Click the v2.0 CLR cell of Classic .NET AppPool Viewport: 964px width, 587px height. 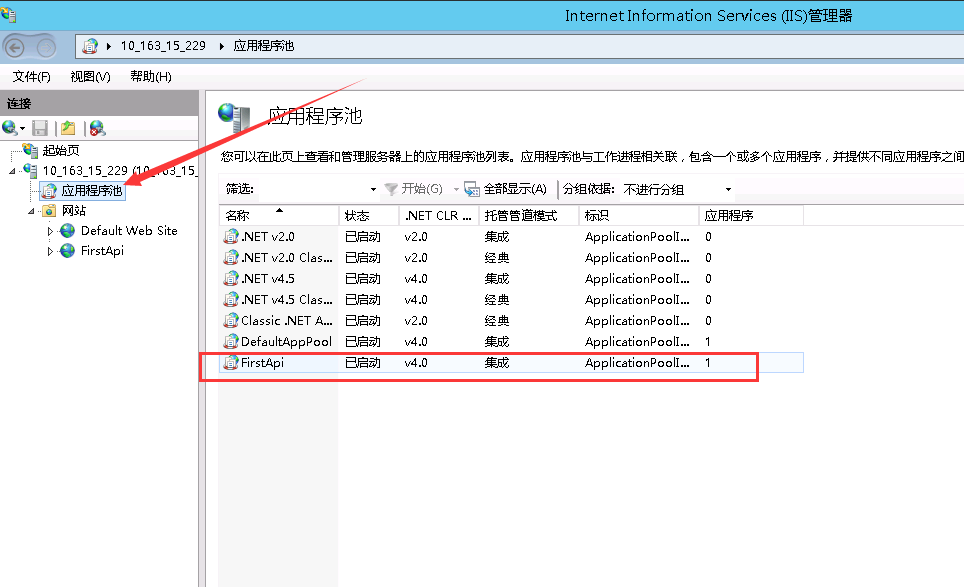tap(416, 320)
